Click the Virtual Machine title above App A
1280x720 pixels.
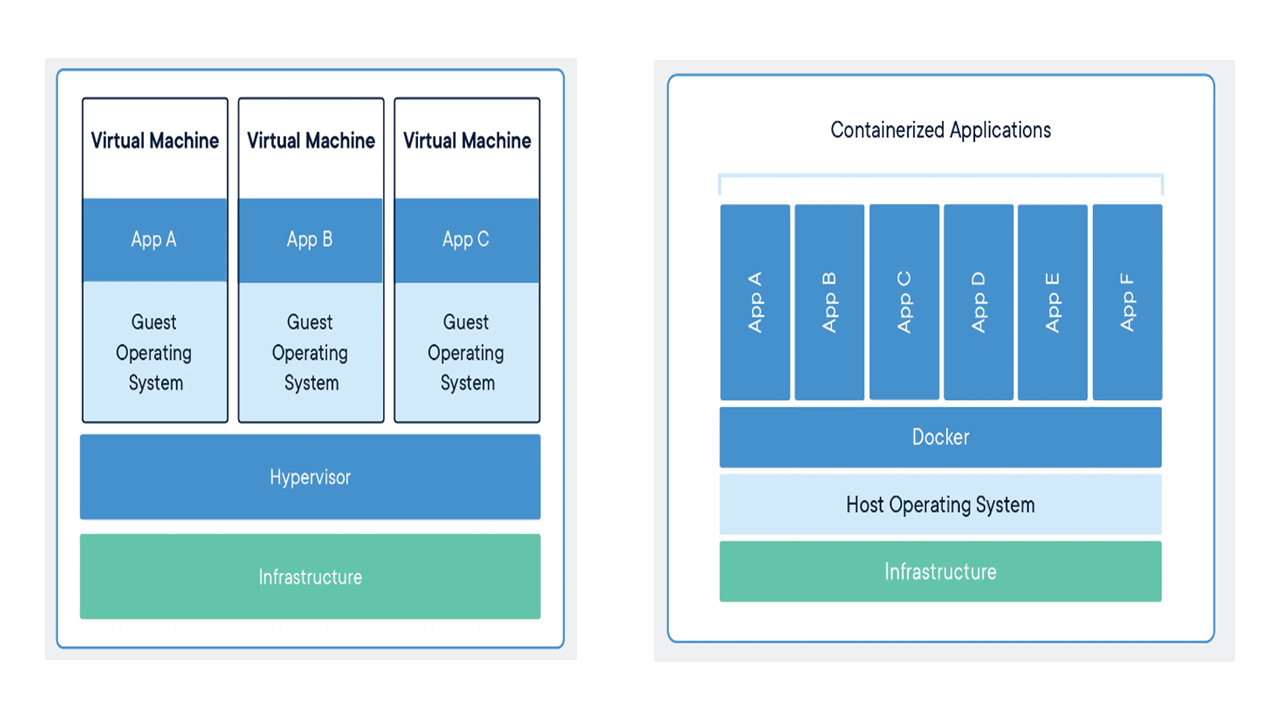point(155,141)
